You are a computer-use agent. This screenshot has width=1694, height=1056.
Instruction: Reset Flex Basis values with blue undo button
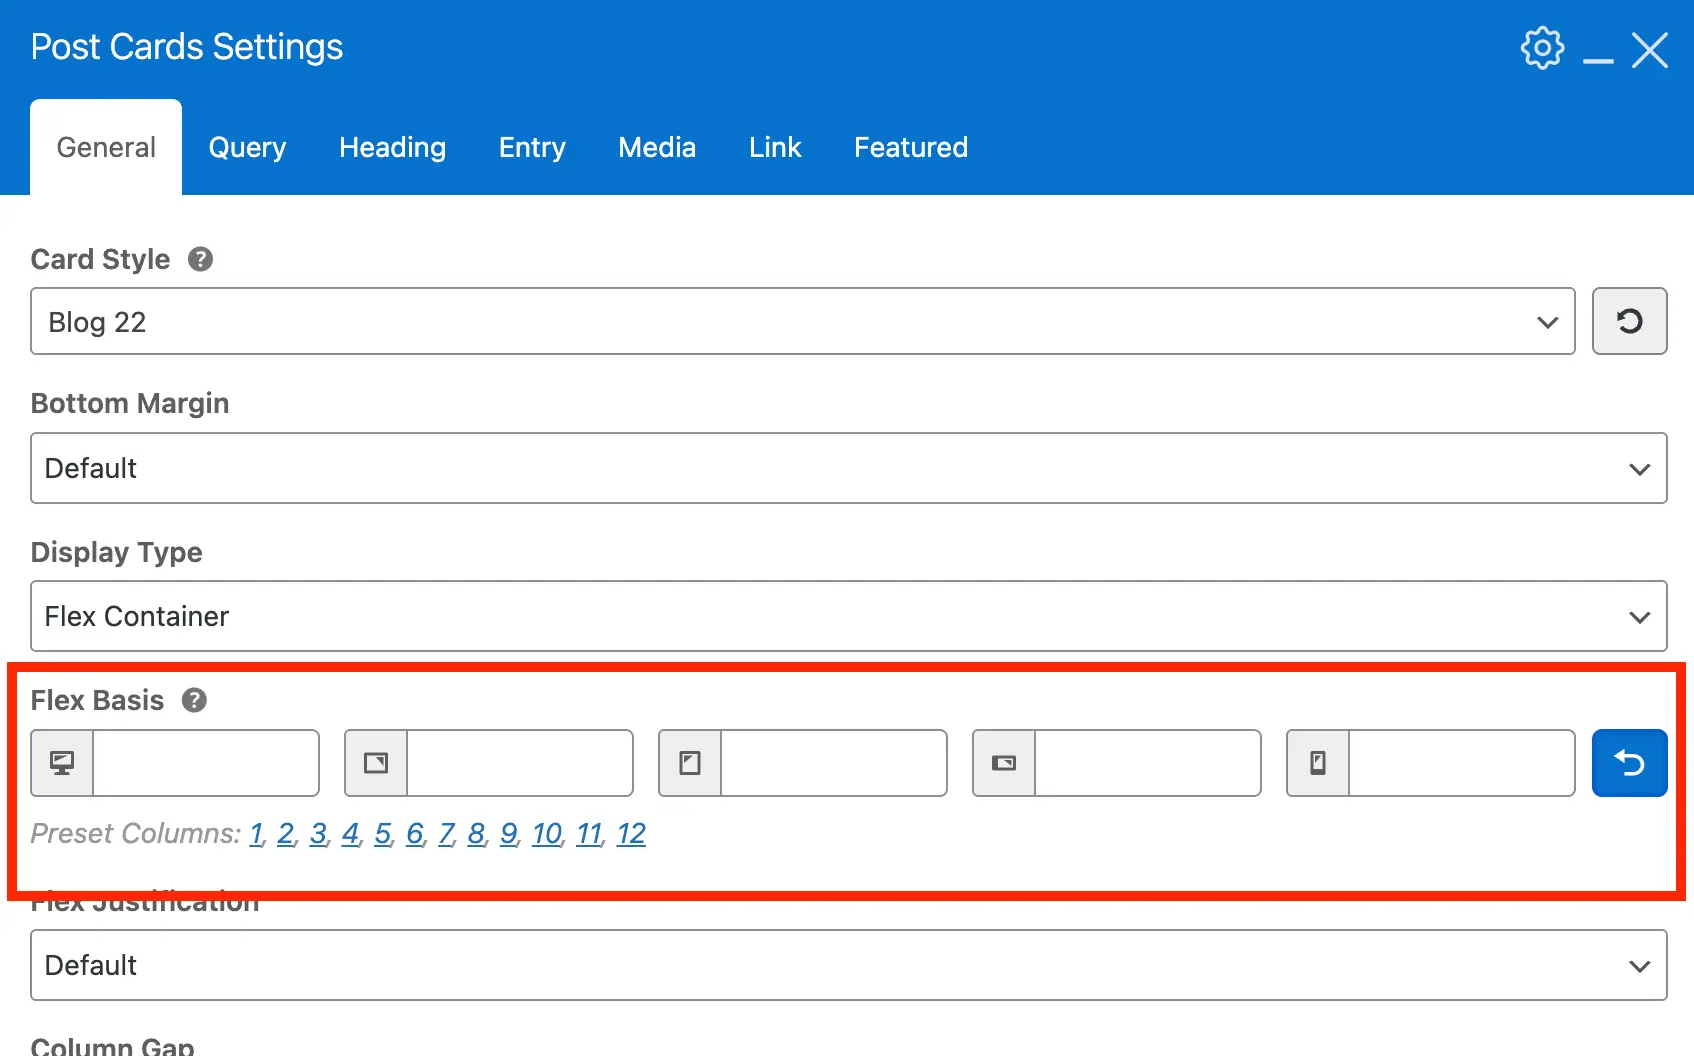pyautogui.click(x=1629, y=763)
